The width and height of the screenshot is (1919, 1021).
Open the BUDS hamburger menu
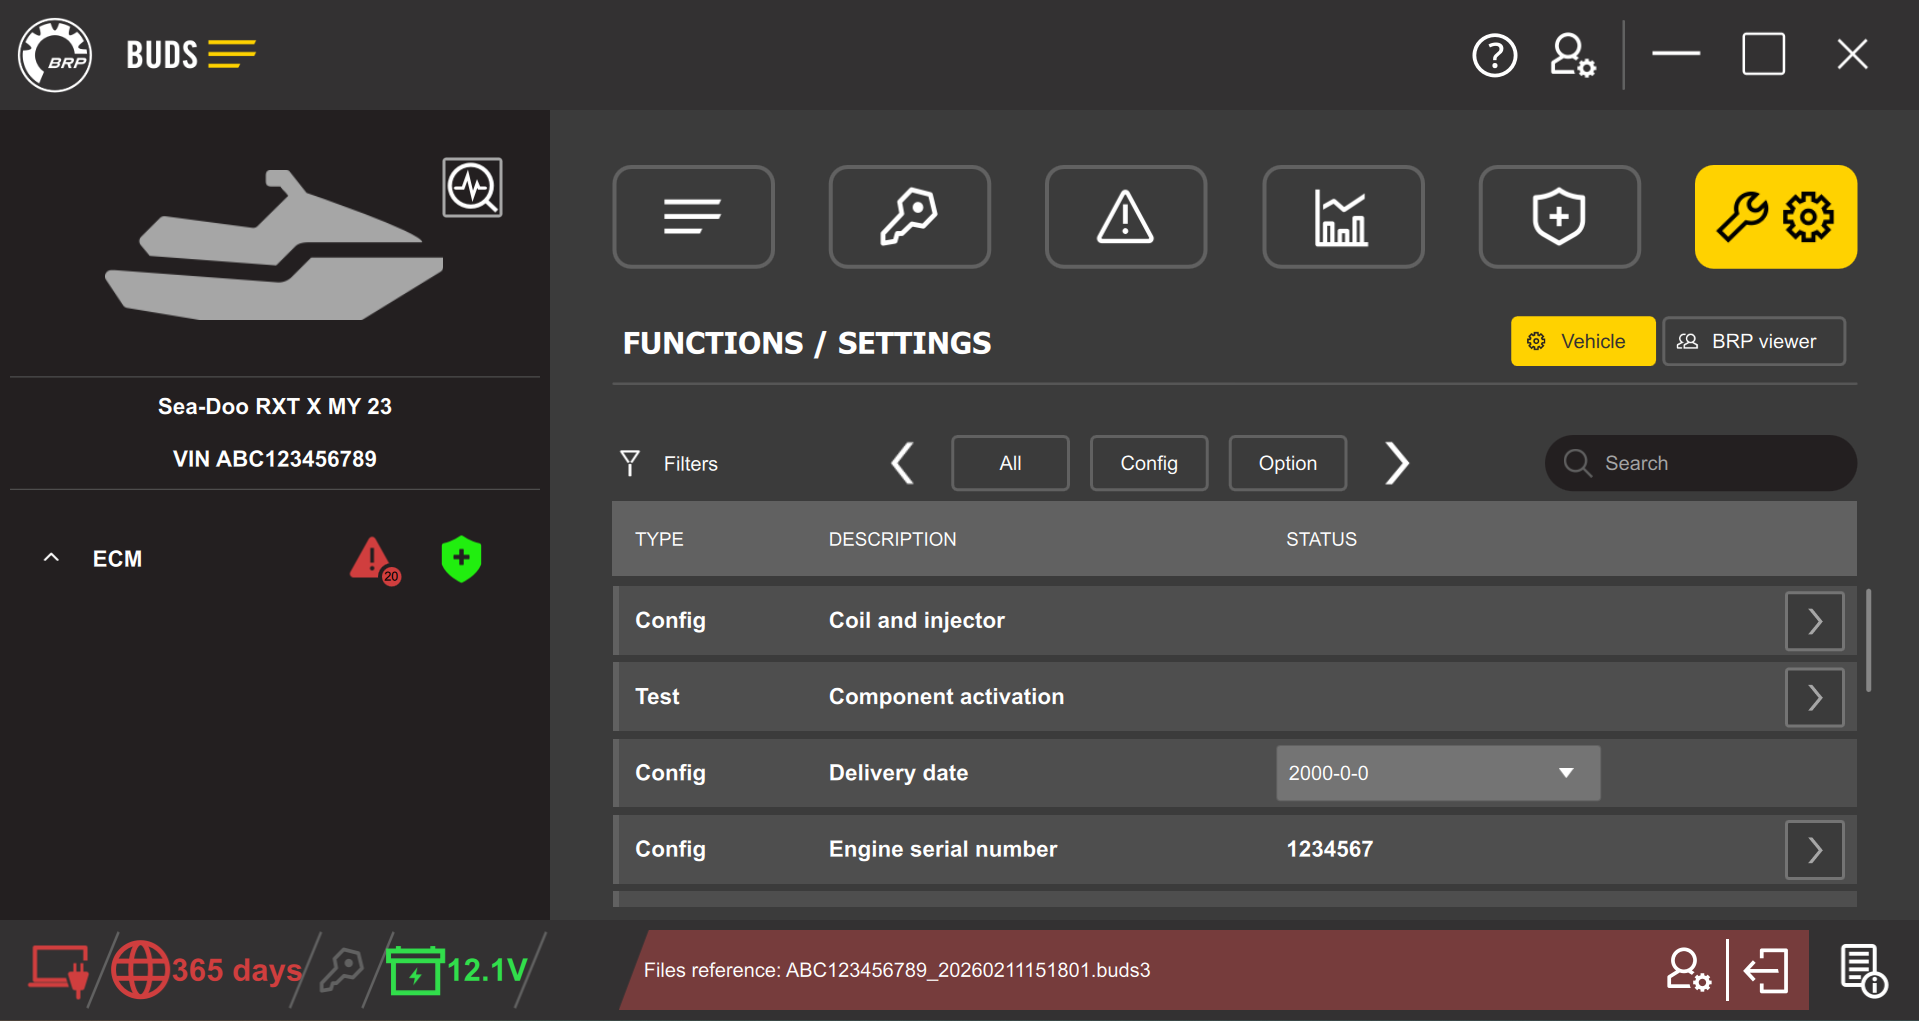232,55
